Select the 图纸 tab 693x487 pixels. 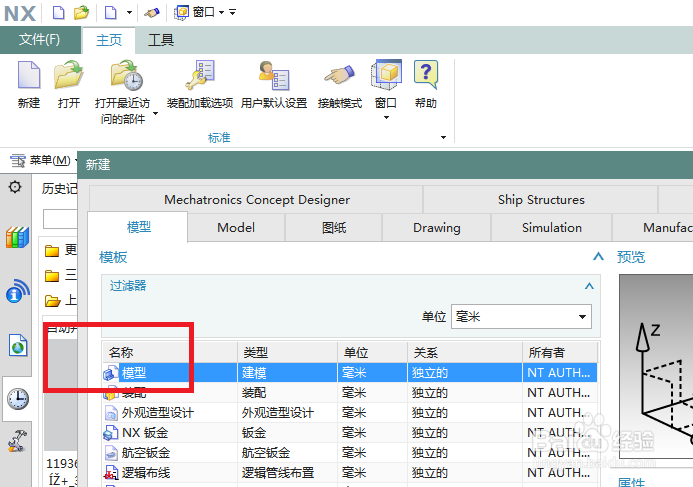334,228
